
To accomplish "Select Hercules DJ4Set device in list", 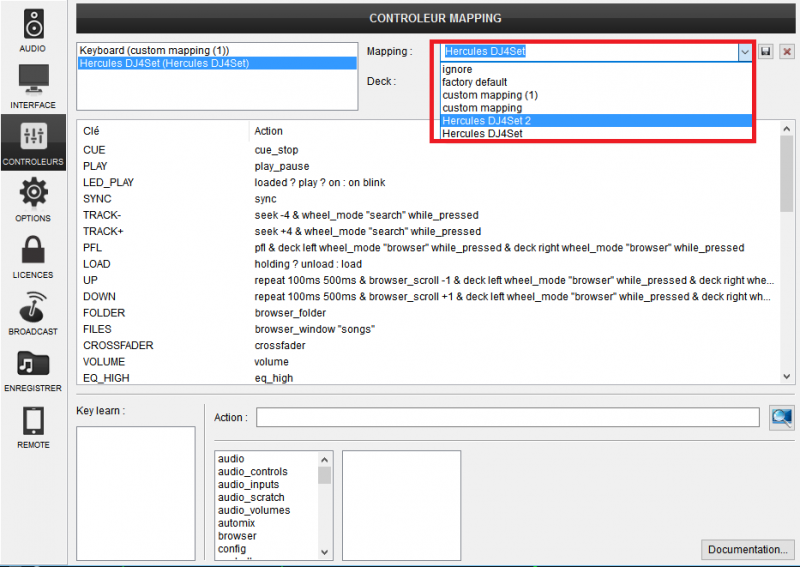I will (x=217, y=63).
